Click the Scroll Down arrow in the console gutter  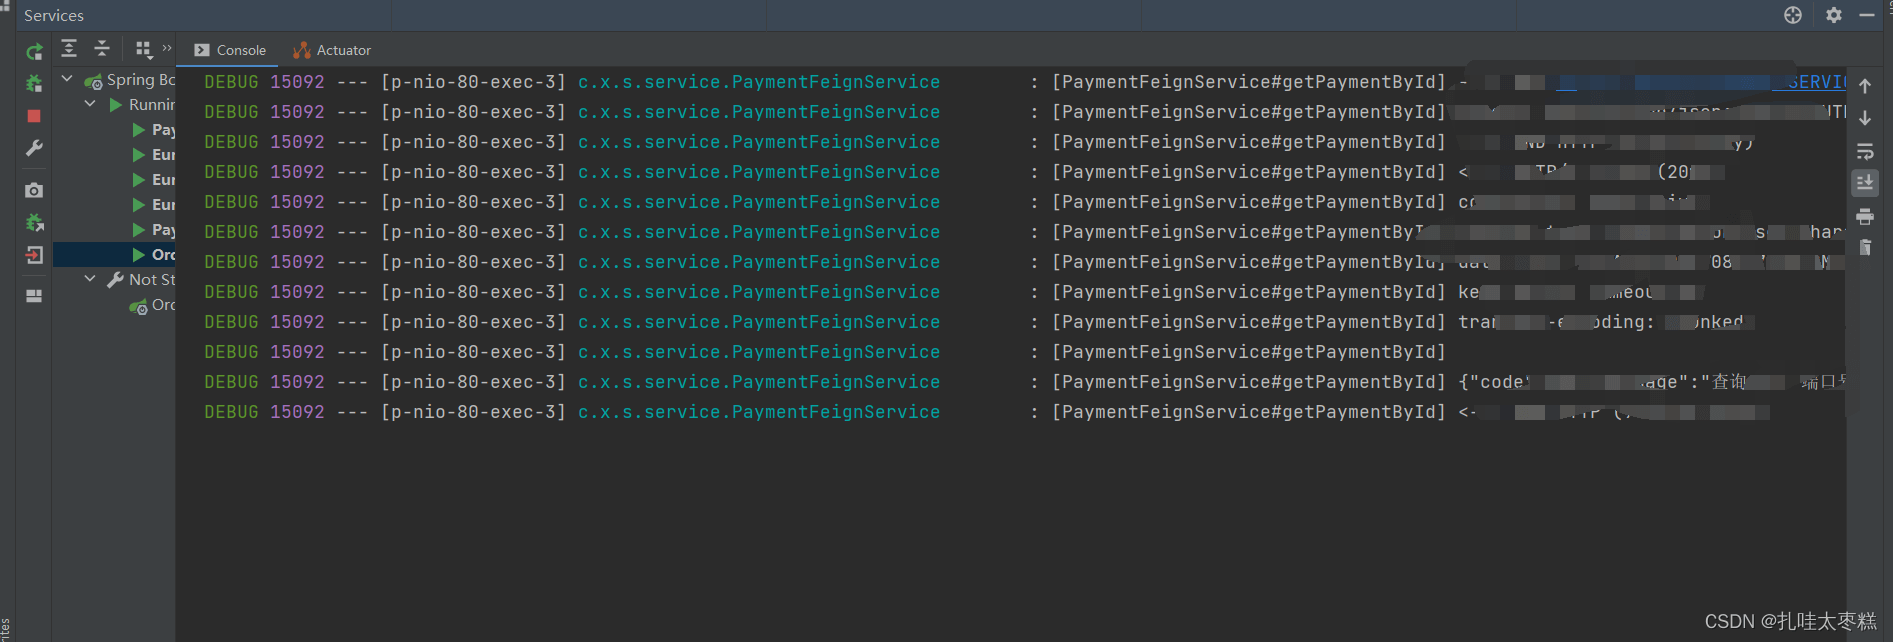tap(1865, 118)
